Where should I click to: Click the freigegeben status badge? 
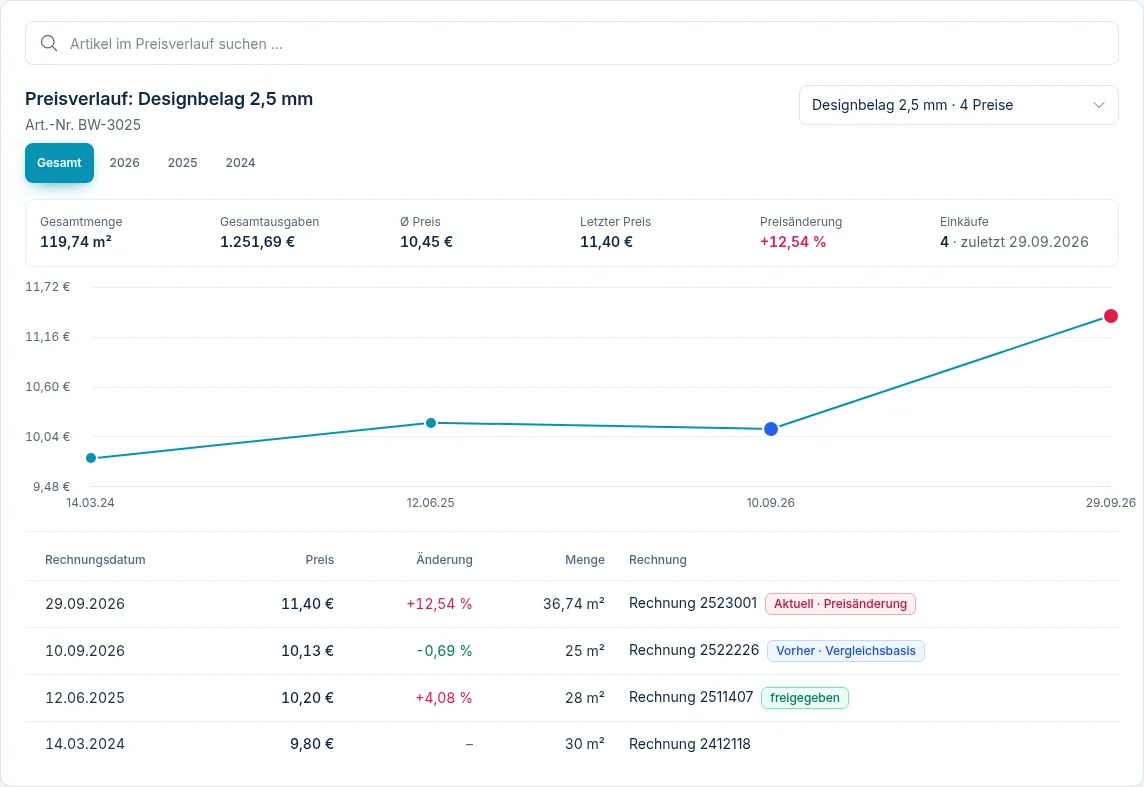(805, 698)
